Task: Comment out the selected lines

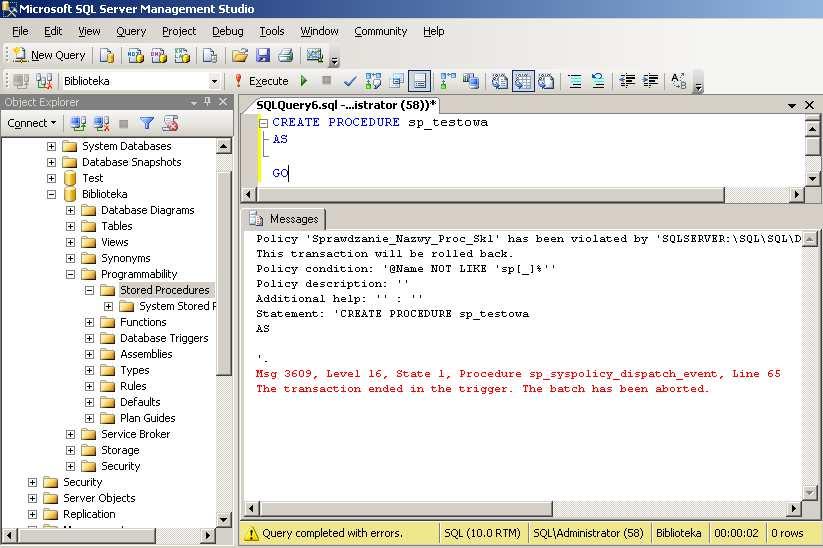Action: coord(575,81)
